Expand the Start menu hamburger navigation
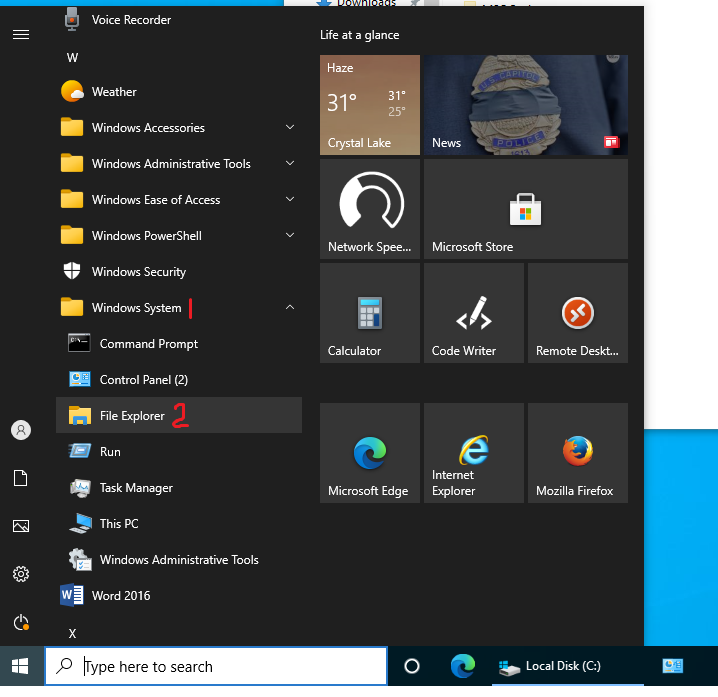Viewport: 718px width, 697px height. (21, 34)
